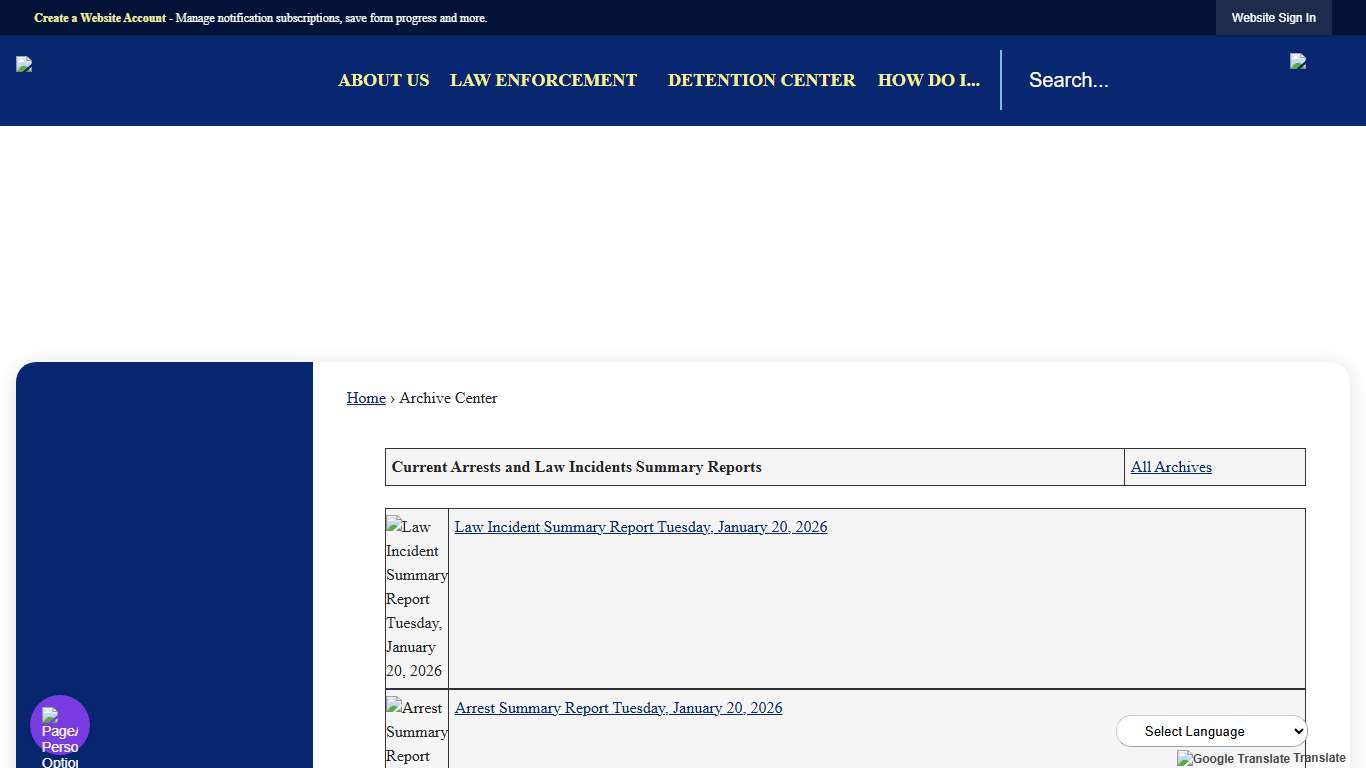Click the Law Incident Summary Report thumbnail
This screenshot has width=1366, height=768.
tap(416, 597)
